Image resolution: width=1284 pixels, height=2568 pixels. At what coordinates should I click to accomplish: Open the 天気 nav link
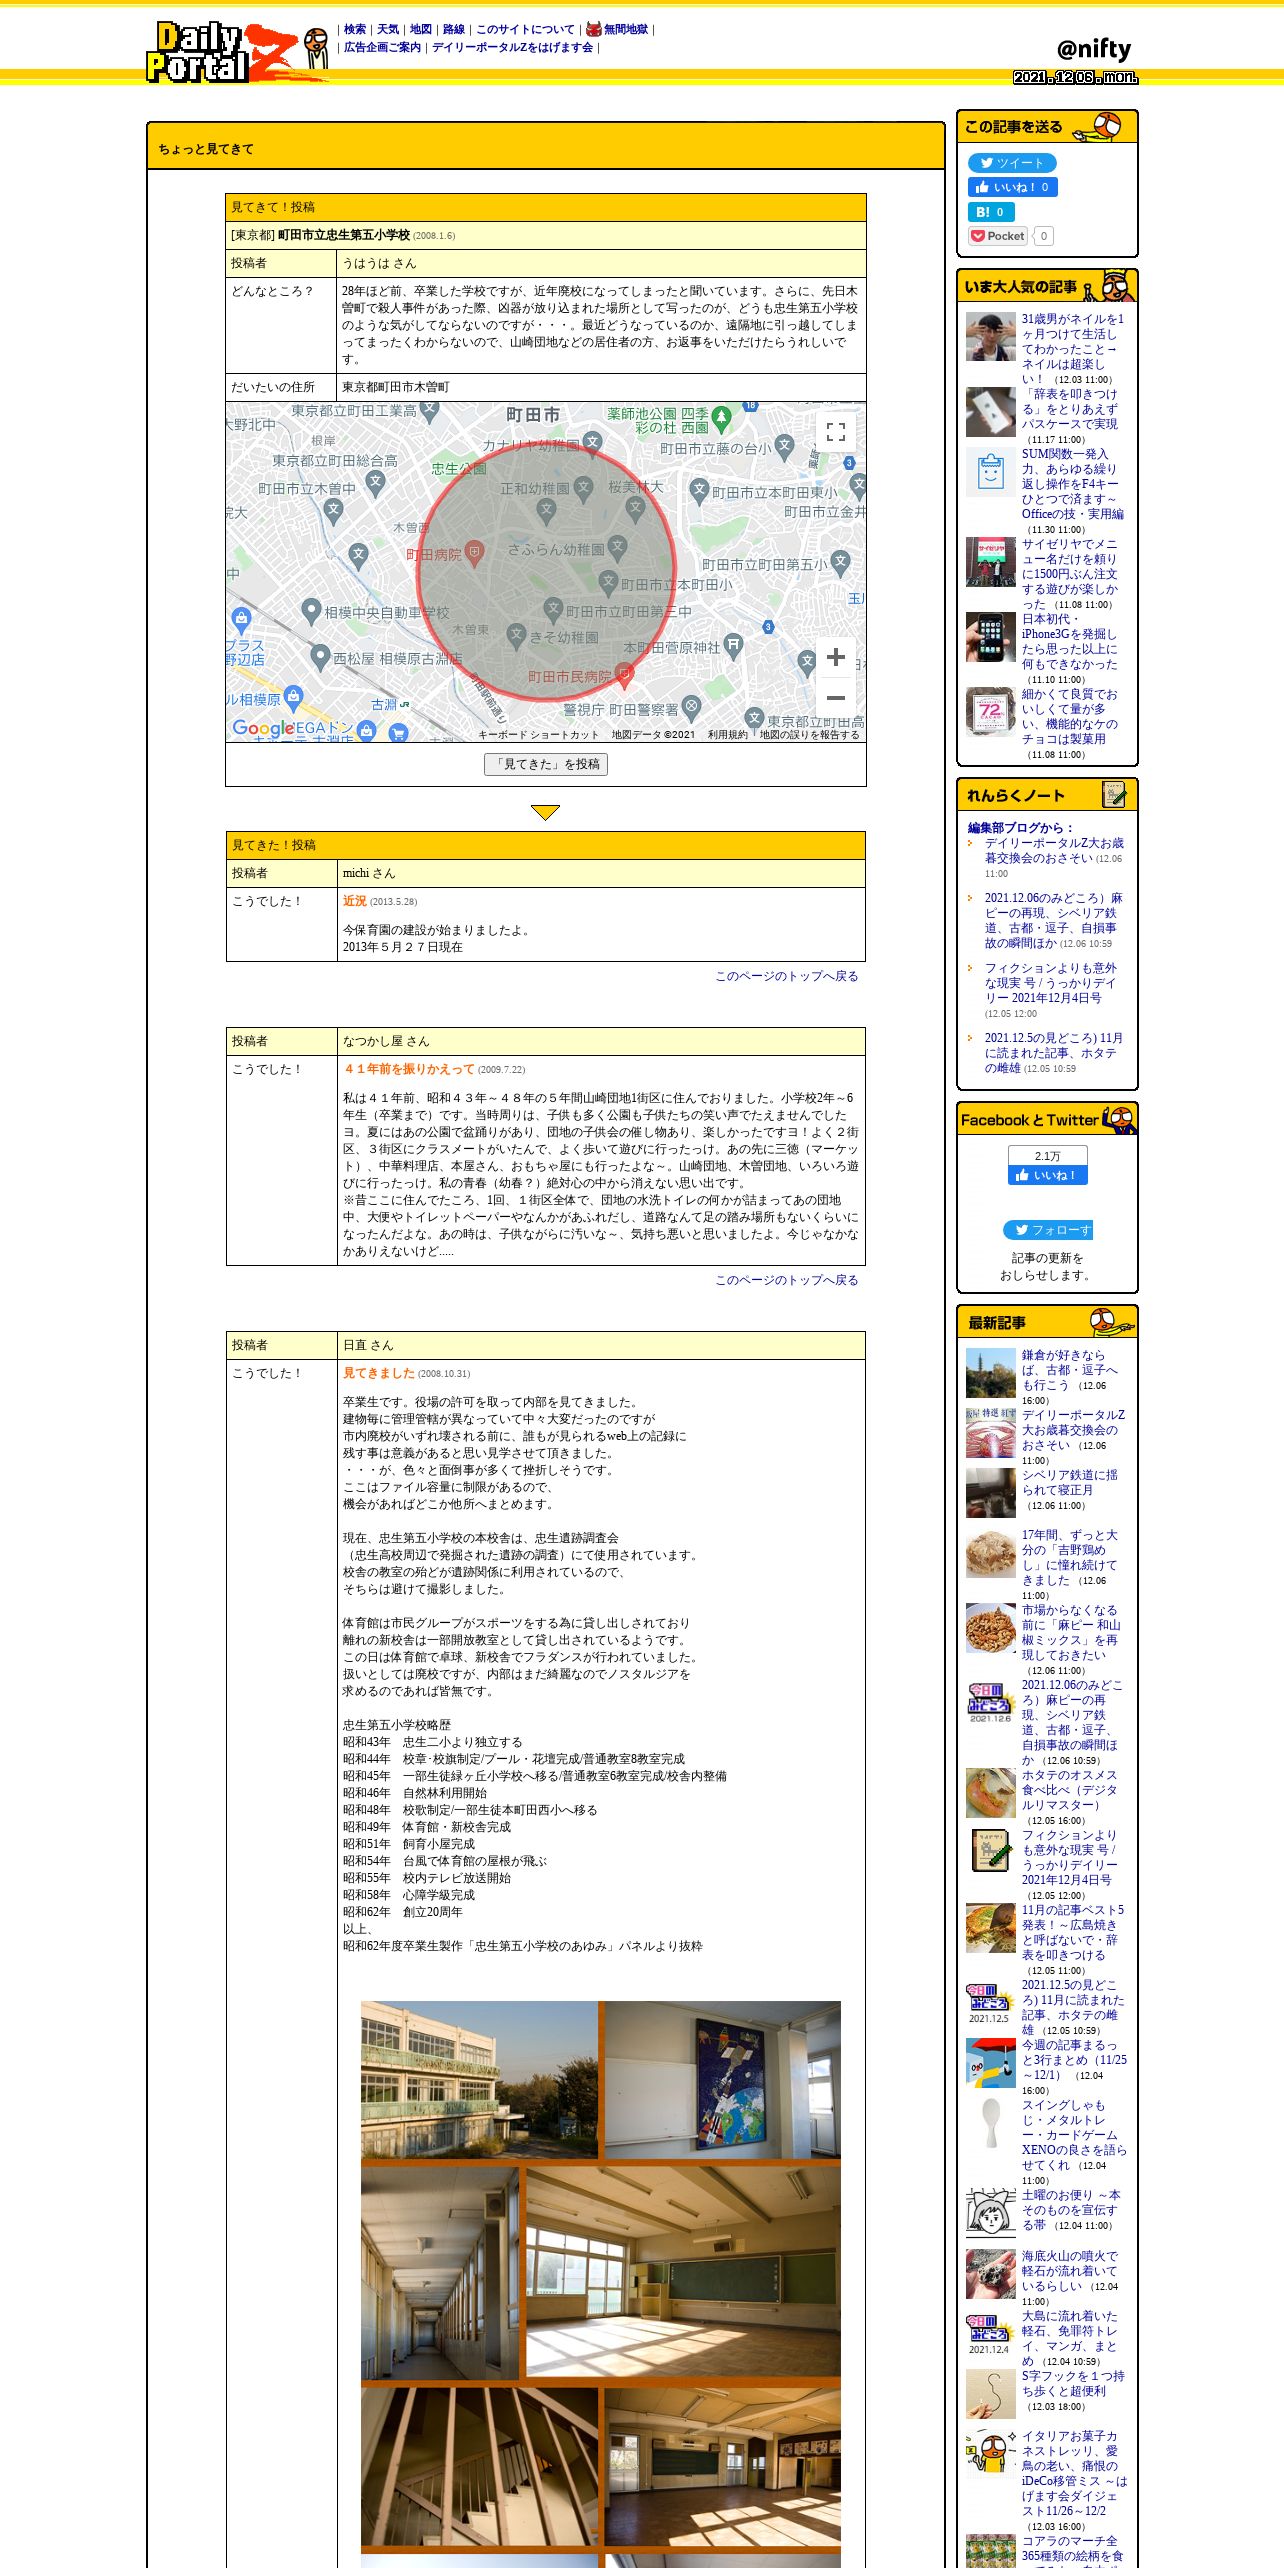(388, 30)
